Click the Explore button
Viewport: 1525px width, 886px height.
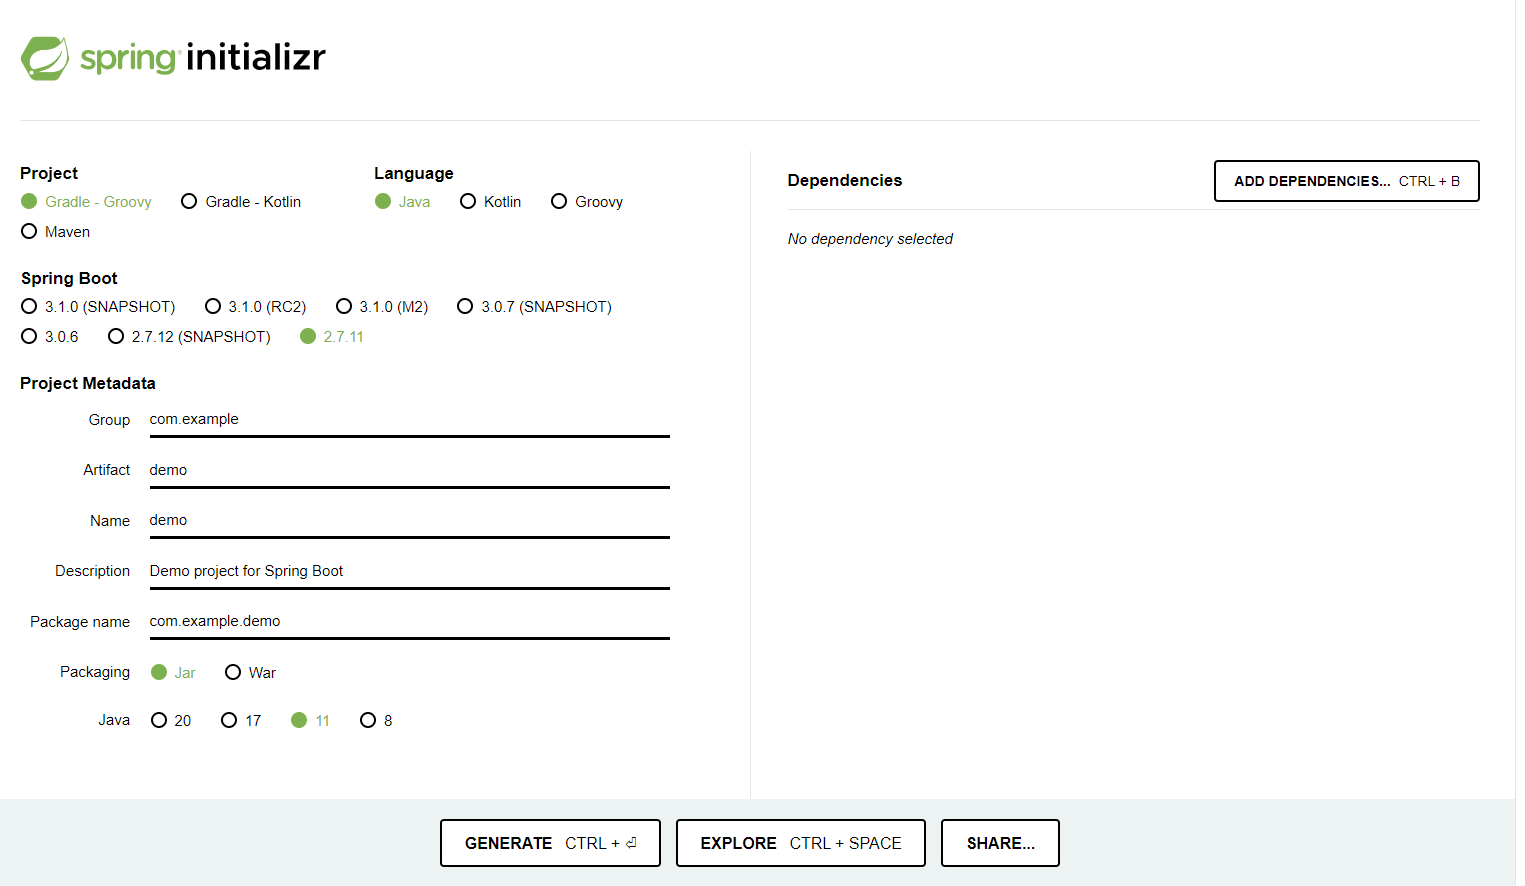(x=801, y=843)
